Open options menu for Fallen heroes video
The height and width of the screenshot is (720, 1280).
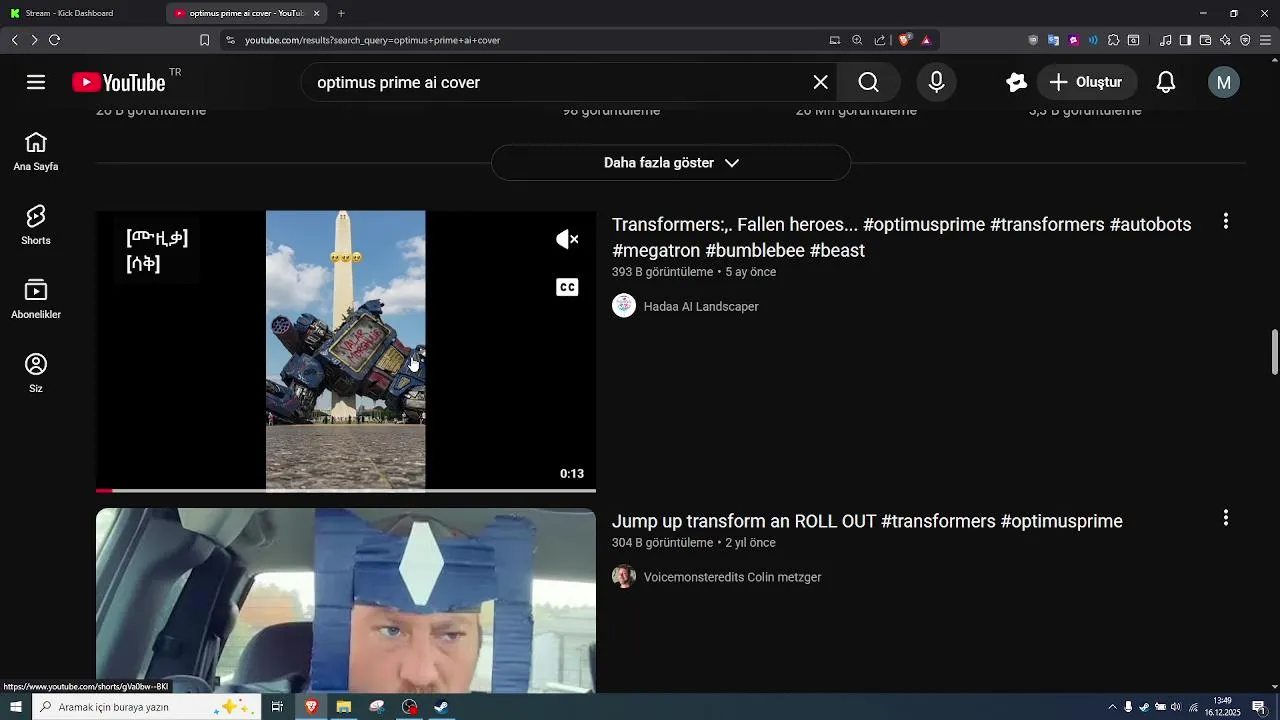pos(1225,221)
